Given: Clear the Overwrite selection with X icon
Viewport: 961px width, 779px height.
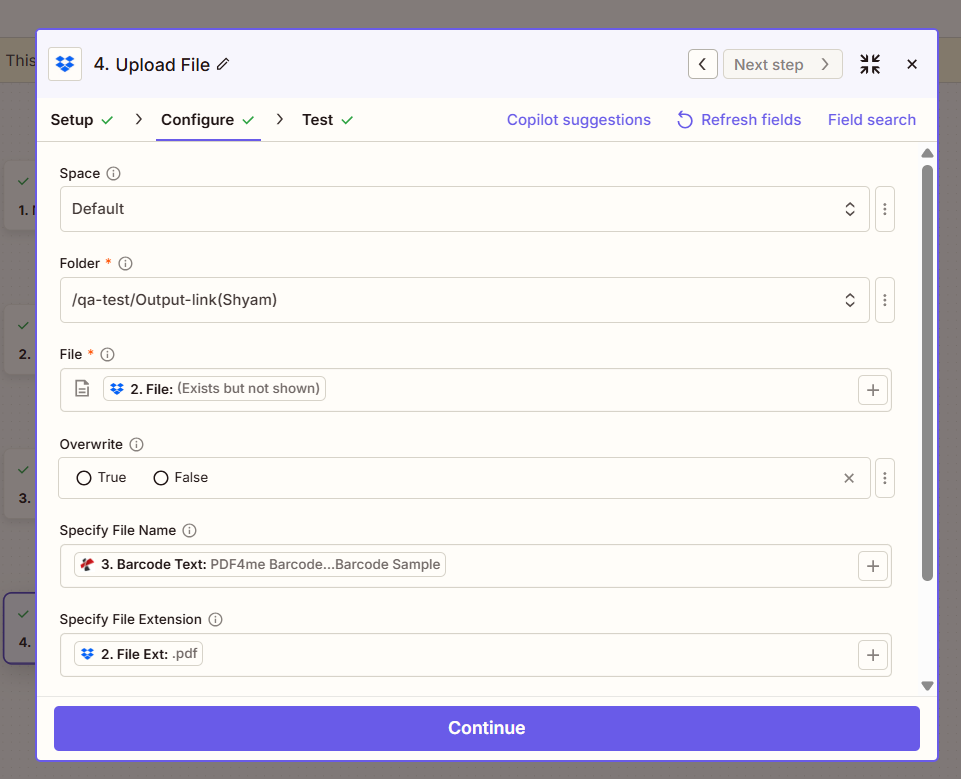Looking at the screenshot, I should pos(849,478).
